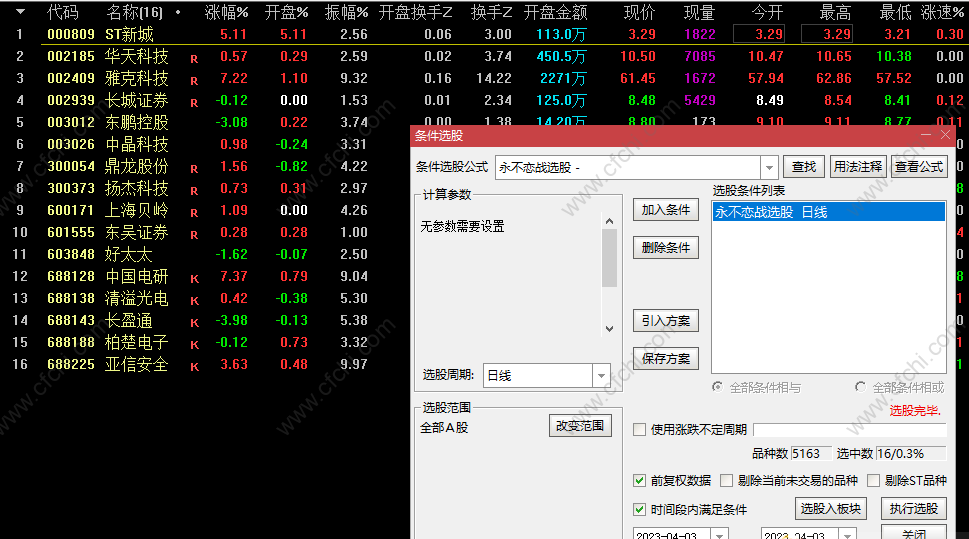Select the 全部条件相或 radio option

pos(860,387)
